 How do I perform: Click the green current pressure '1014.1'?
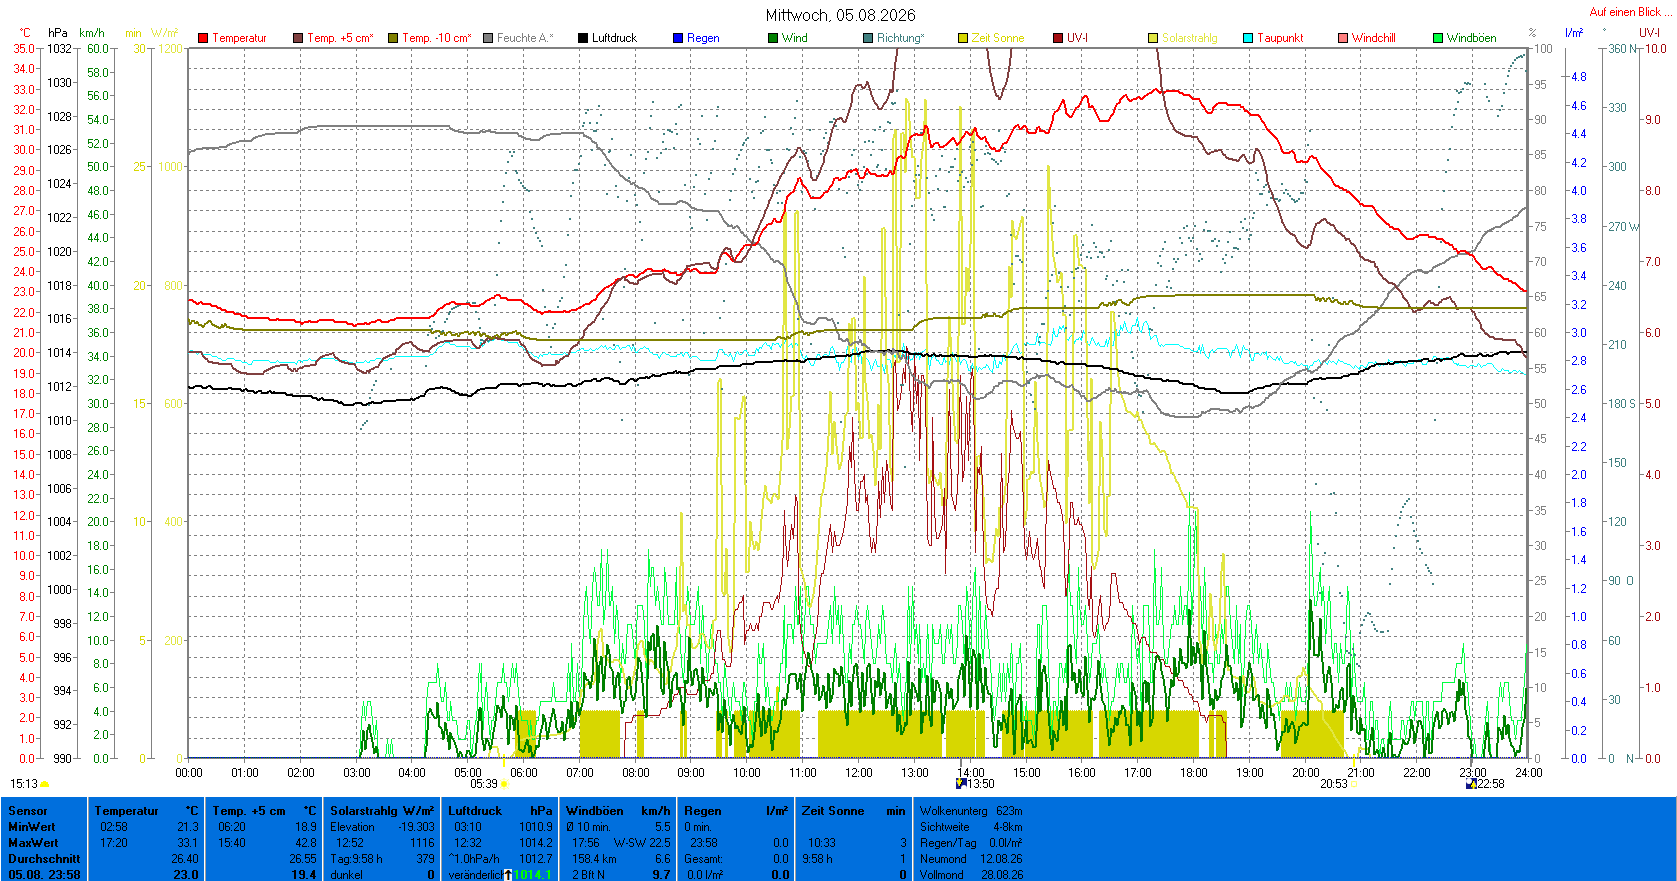coord(532,875)
